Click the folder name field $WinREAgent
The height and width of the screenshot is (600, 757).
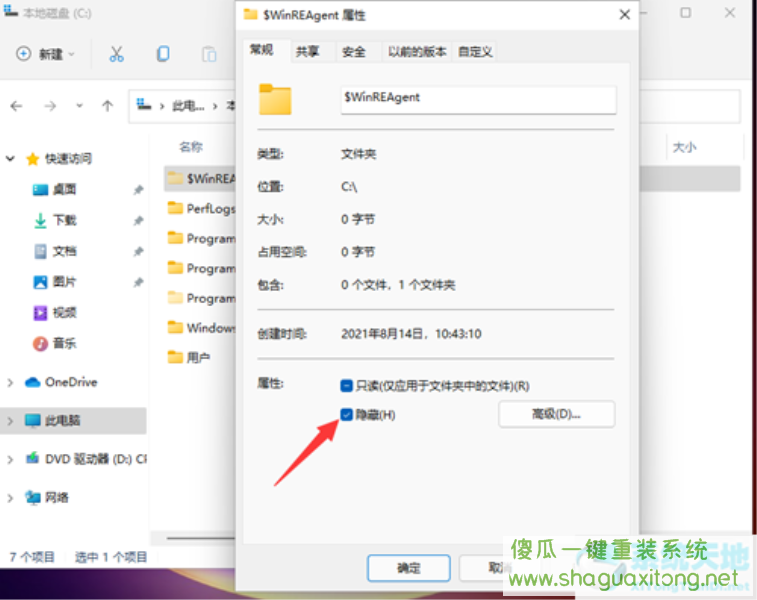pyautogui.click(x=478, y=99)
